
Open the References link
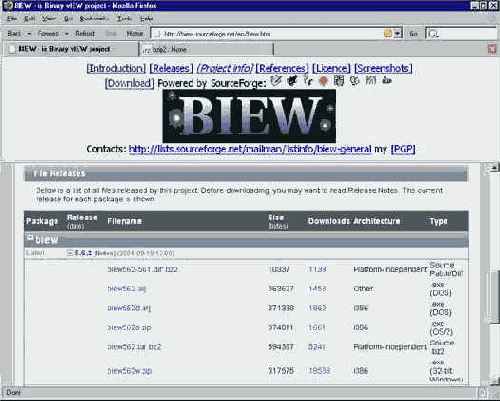(282, 68)
